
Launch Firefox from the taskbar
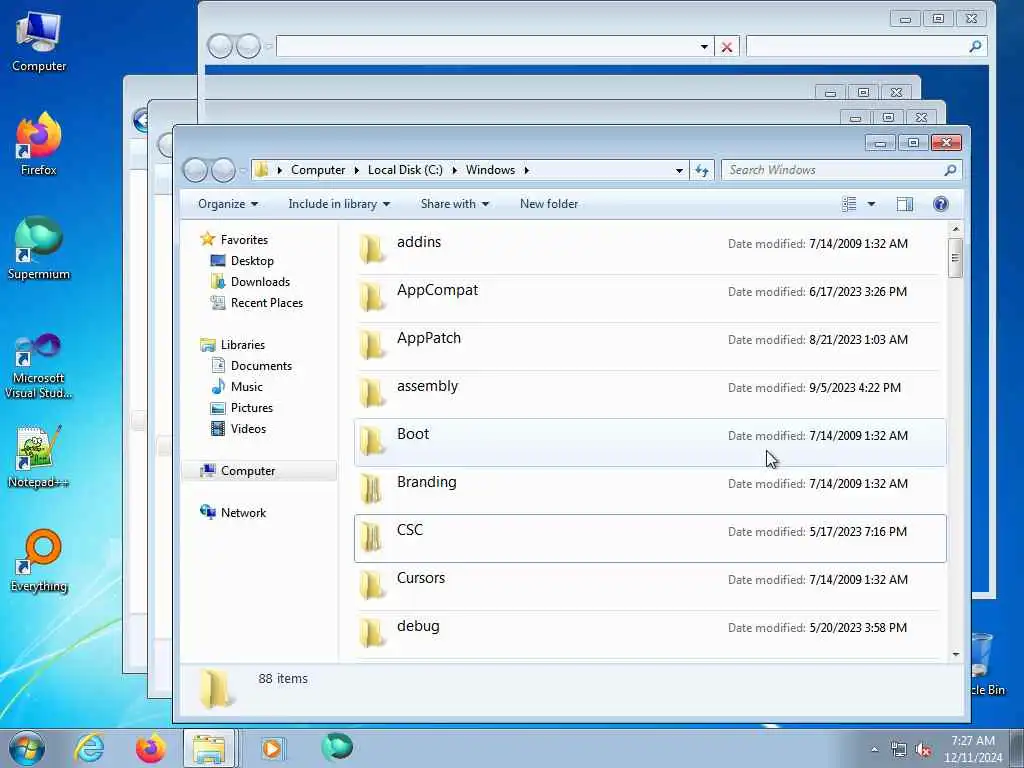pos(150,748)
